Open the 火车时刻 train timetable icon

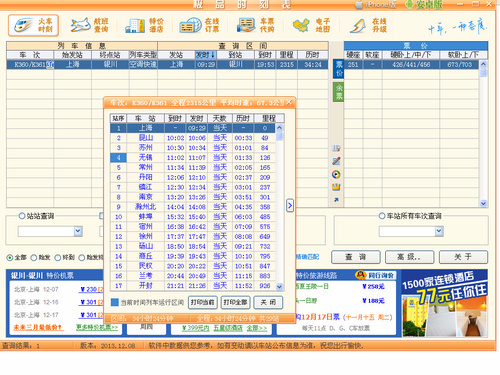coord(33,25)
